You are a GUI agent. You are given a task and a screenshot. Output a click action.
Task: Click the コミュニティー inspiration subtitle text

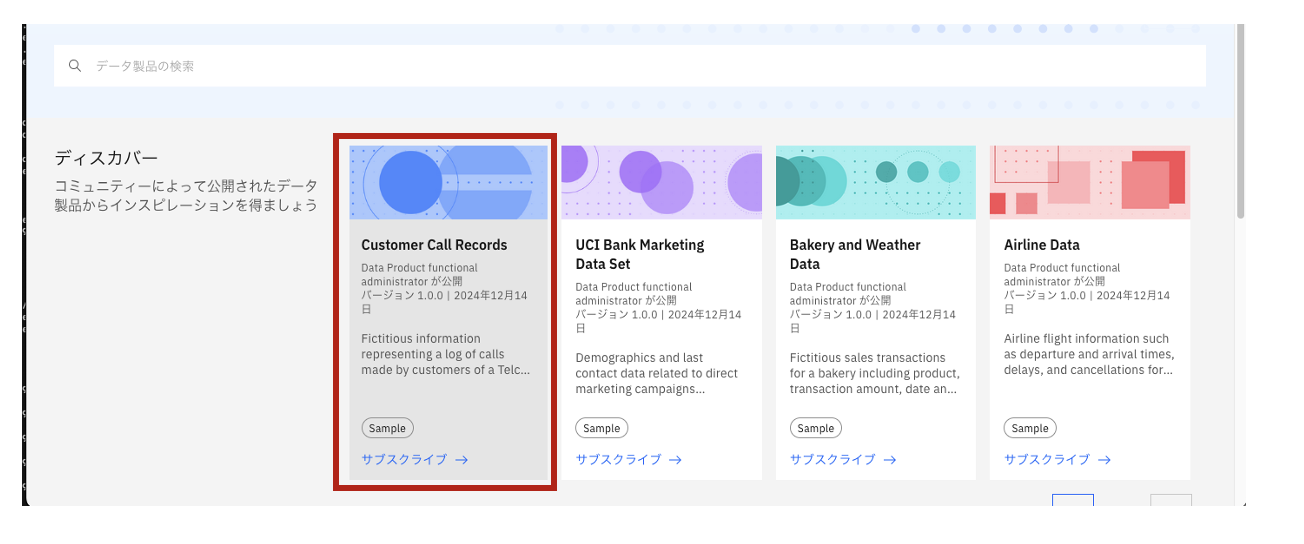coord(186,196)
